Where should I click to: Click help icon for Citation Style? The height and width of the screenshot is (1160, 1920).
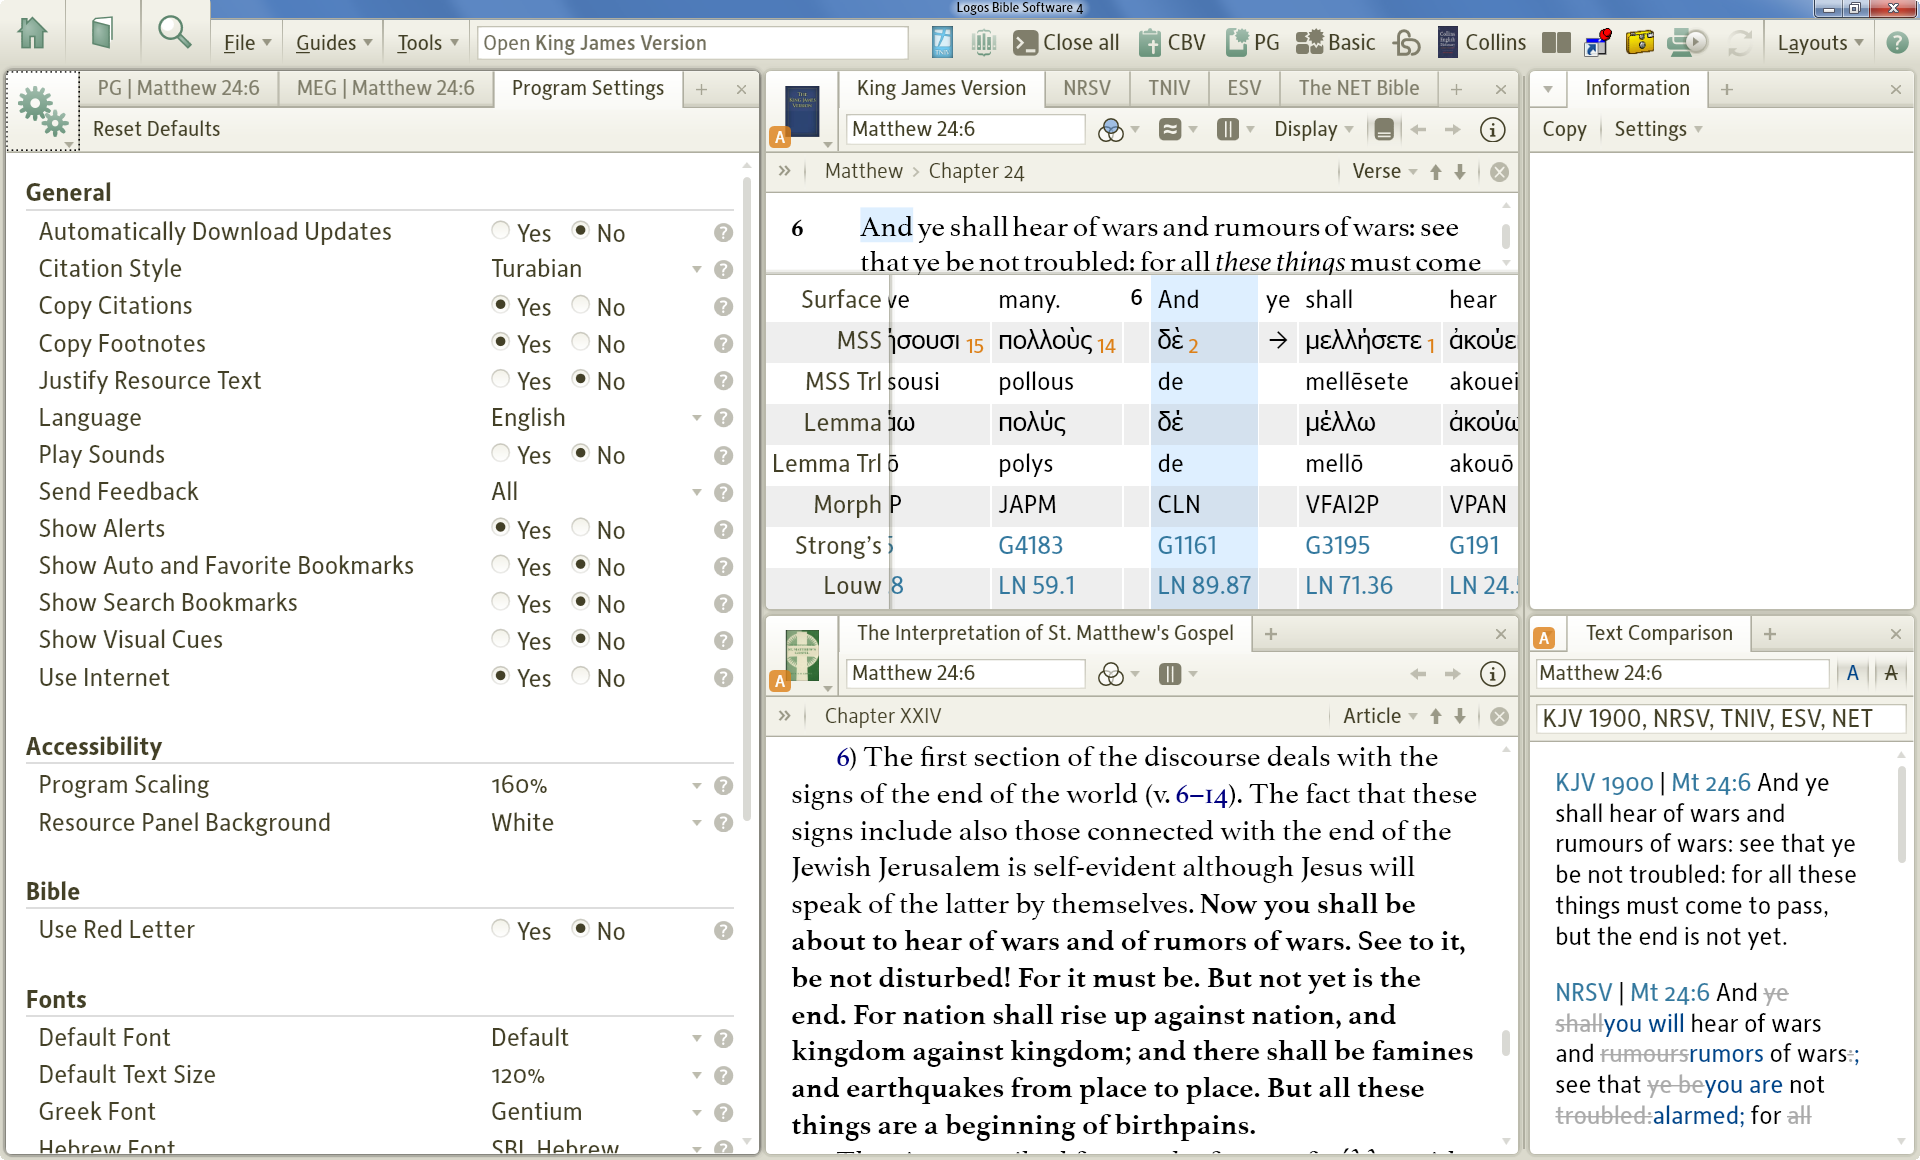724,269
